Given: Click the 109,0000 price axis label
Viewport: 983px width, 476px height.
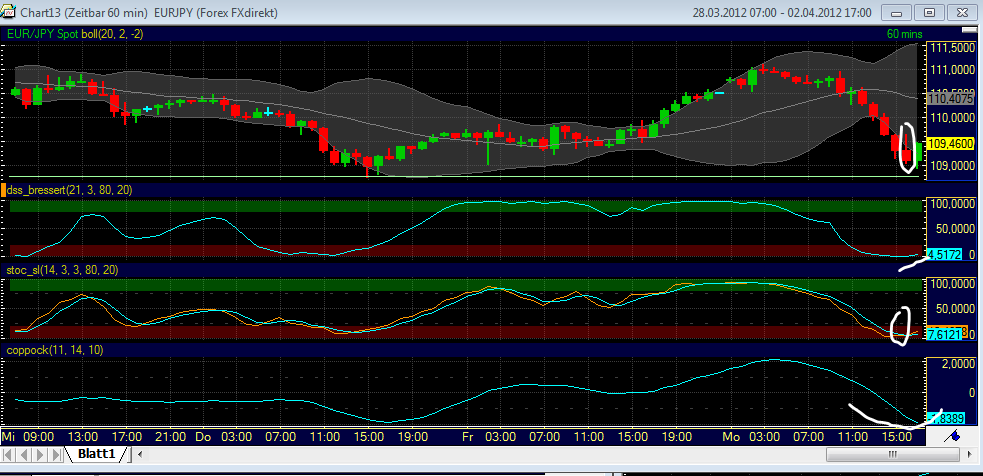Looking at the screenshot, I should (953, 166).
